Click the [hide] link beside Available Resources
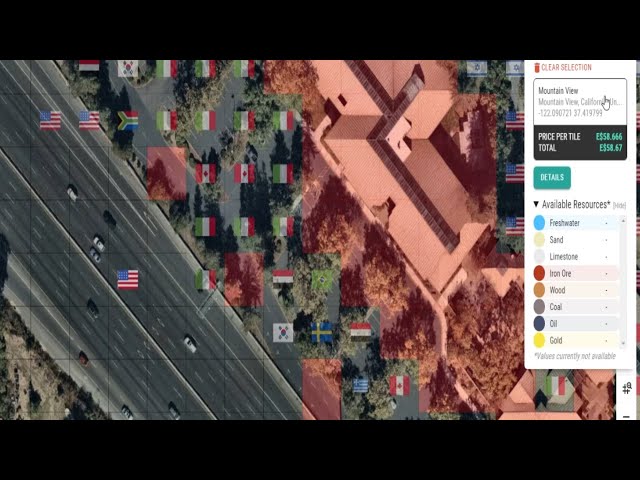The height and width of the screenshot is (480, 640). 619,205
